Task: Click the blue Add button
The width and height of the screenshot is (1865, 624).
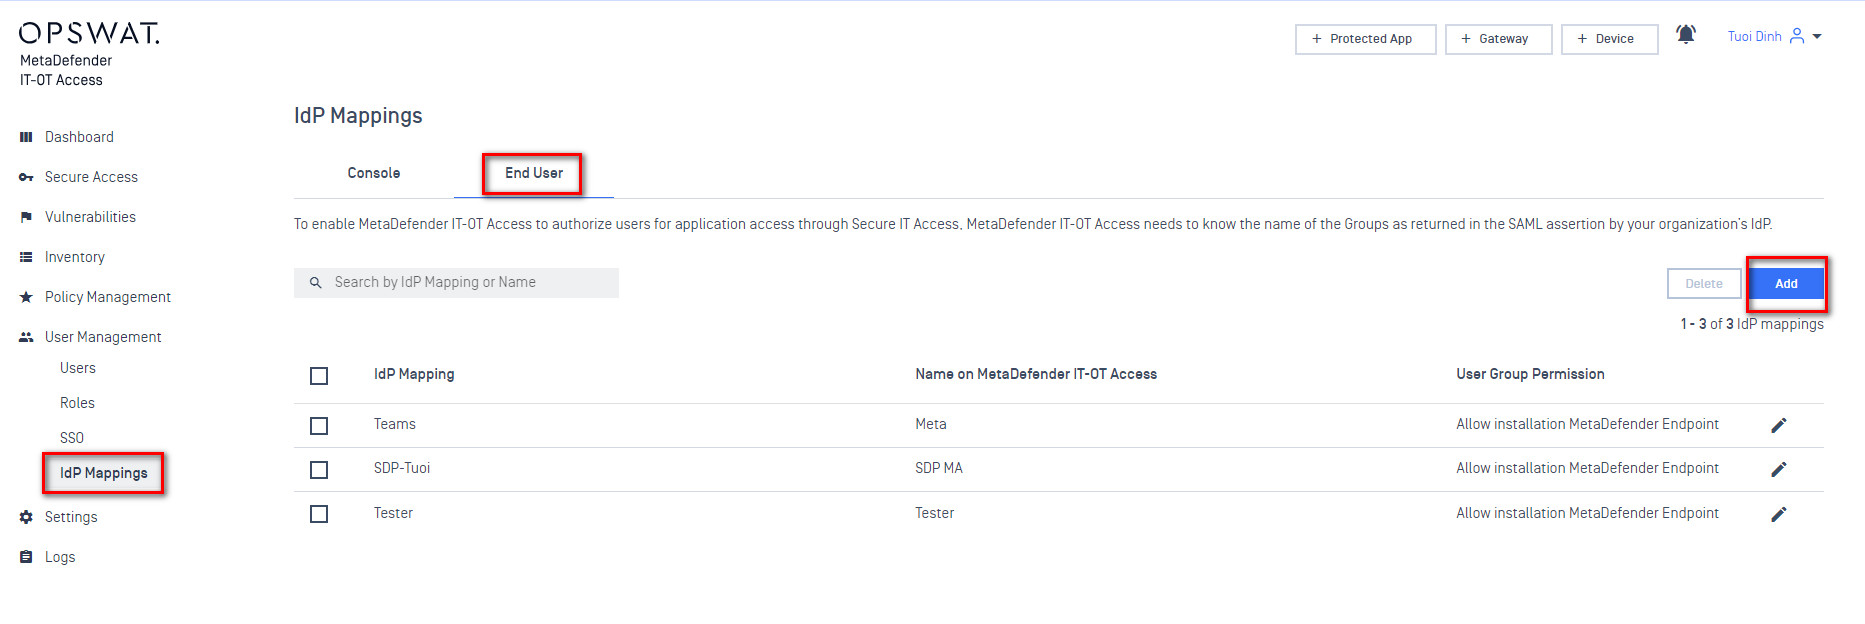Action: point(1786,284)
